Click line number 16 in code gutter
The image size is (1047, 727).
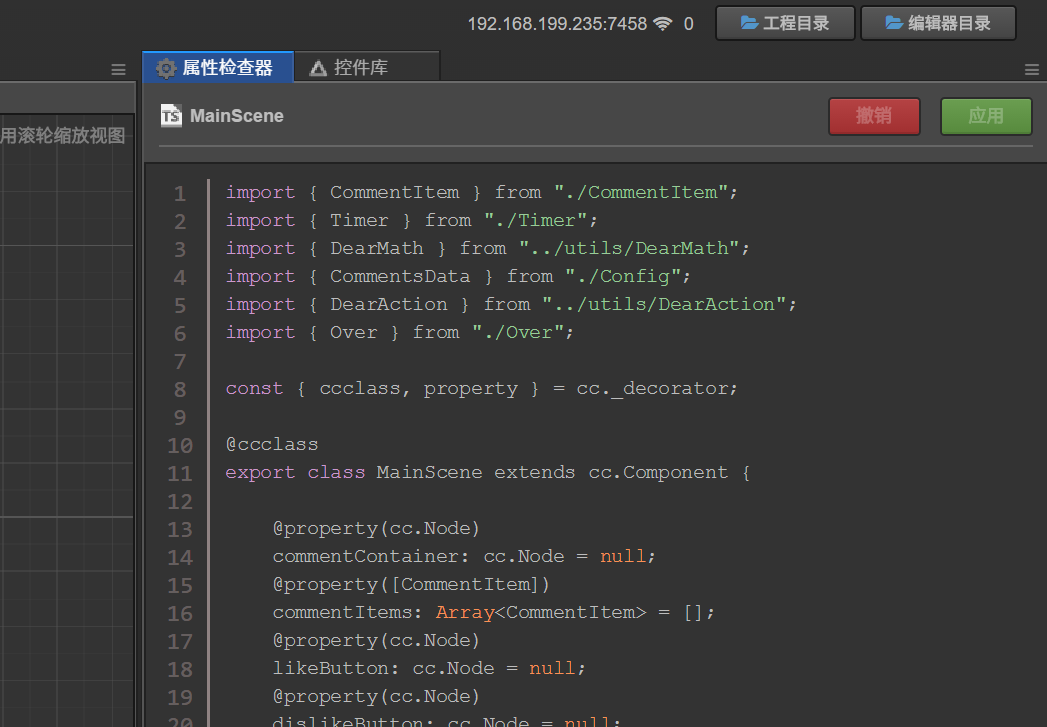180,614
